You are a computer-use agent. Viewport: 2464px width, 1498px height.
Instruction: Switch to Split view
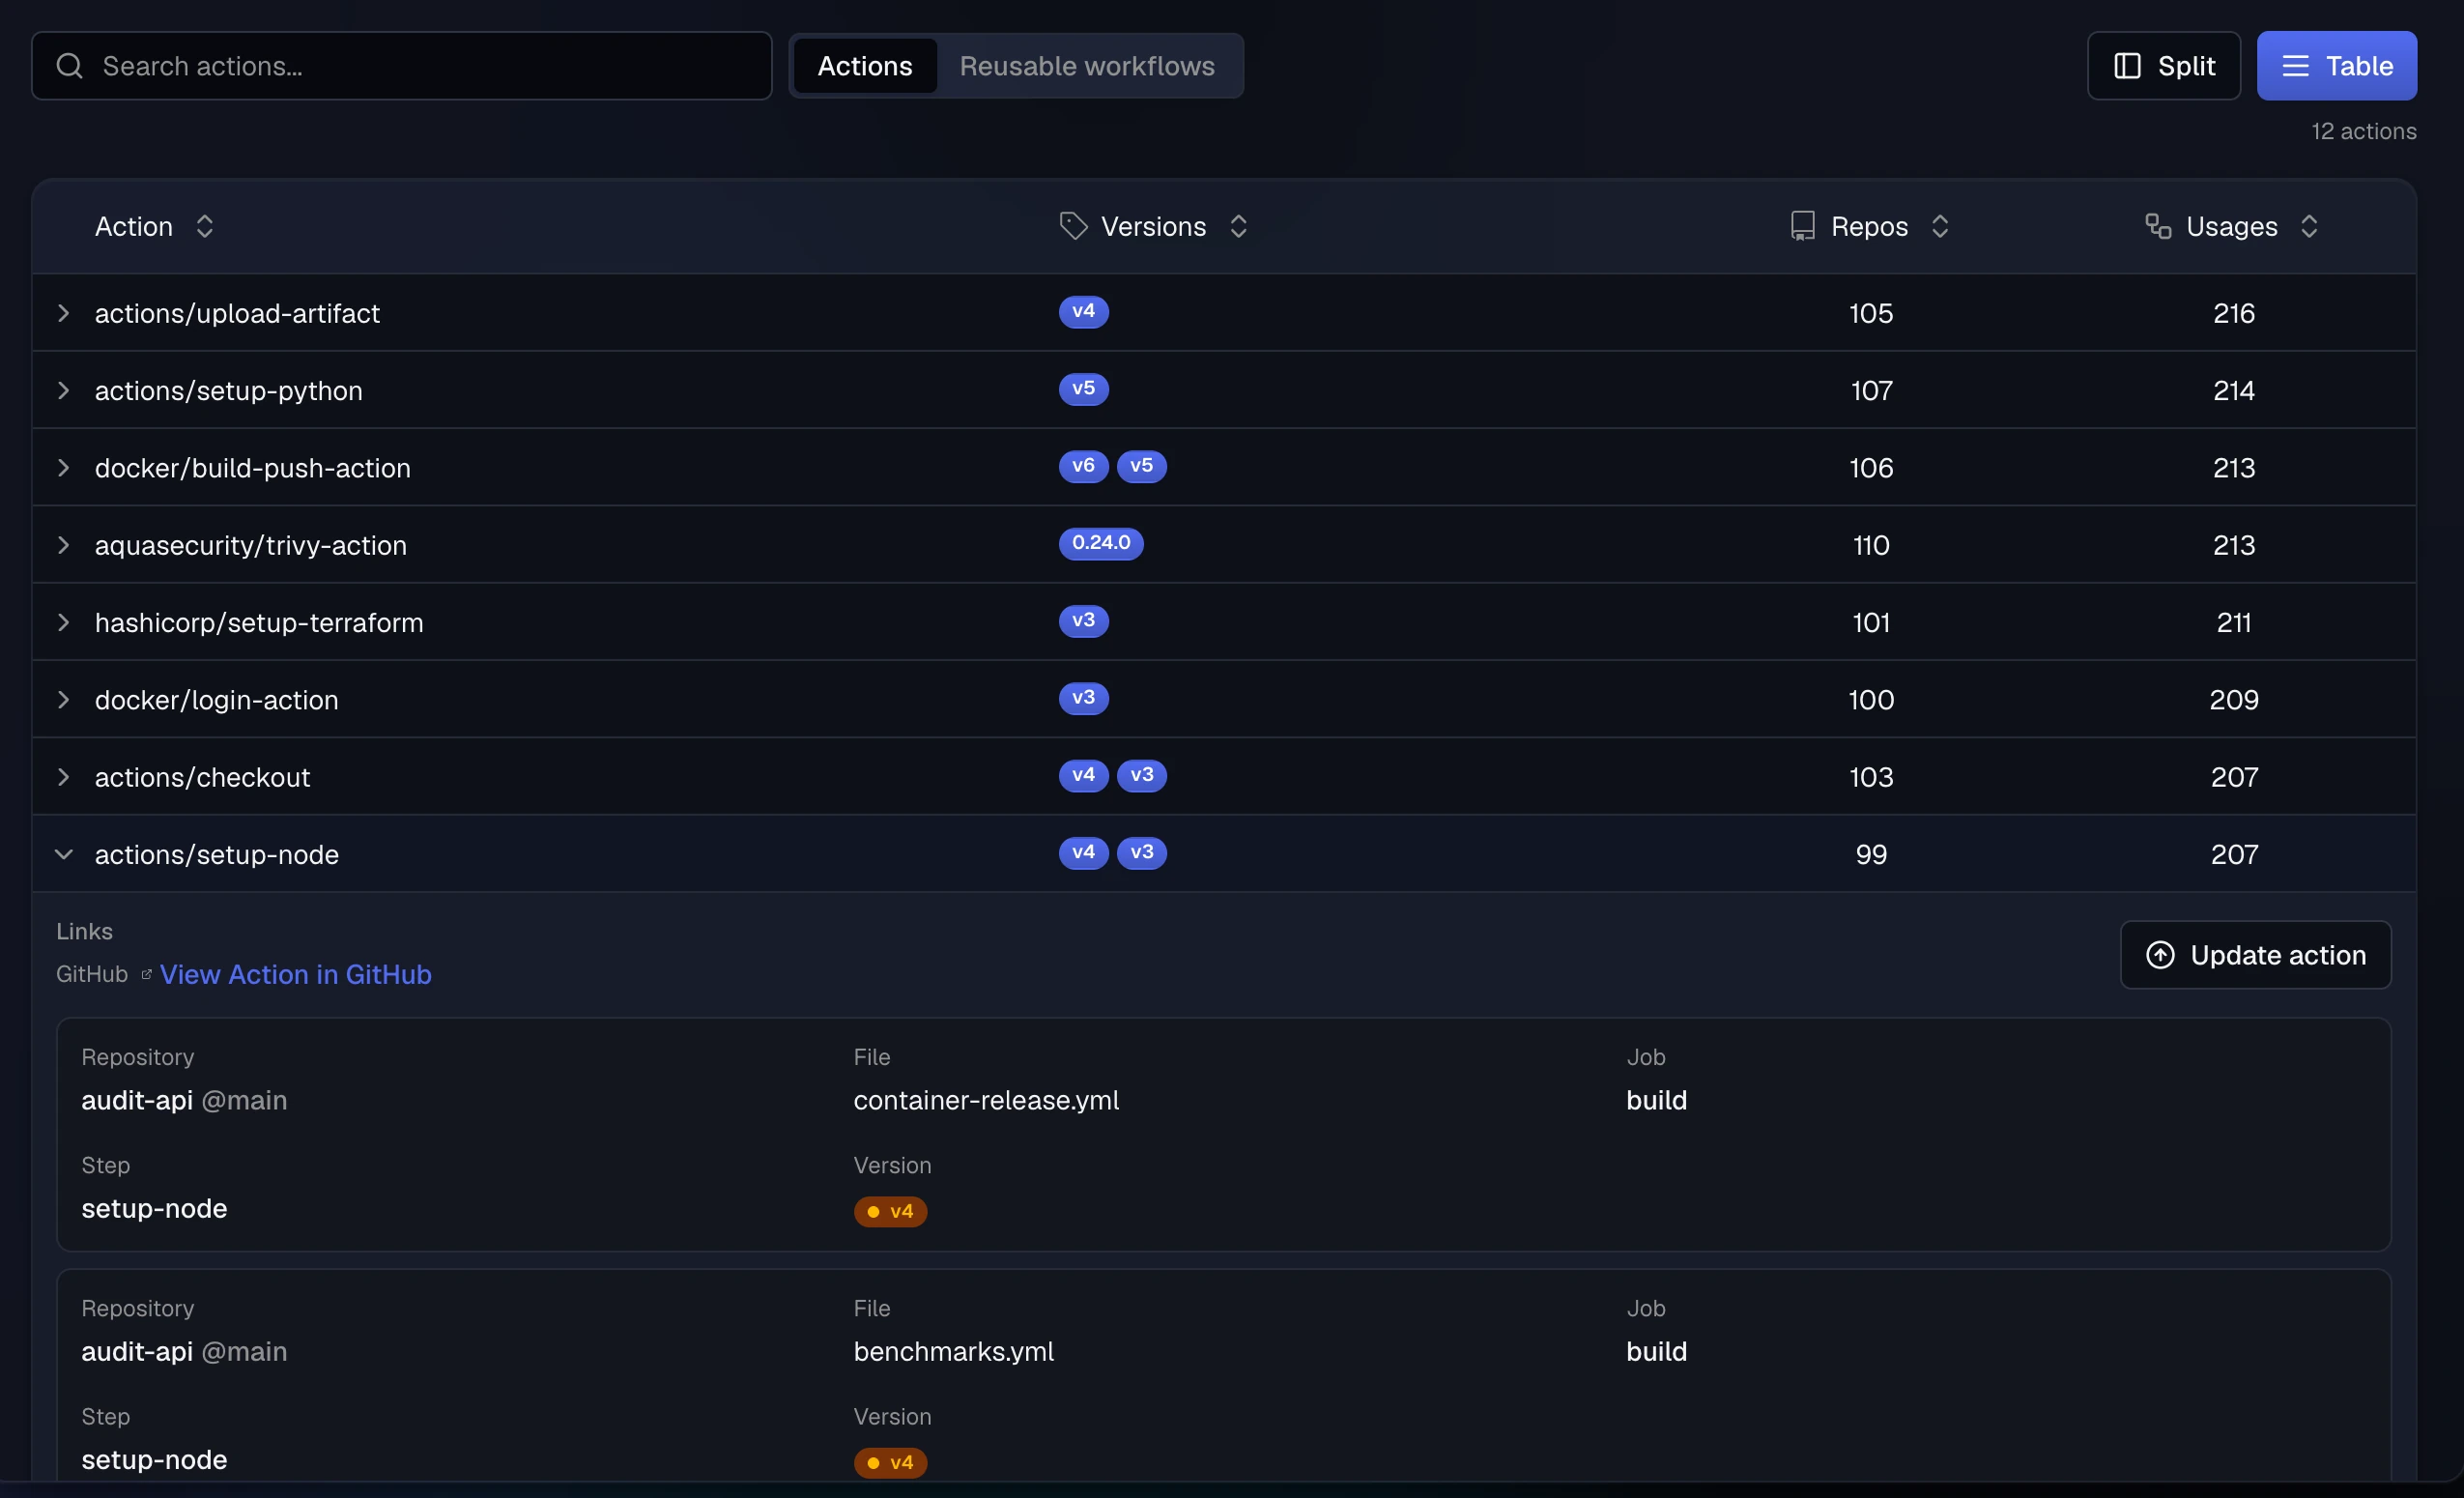coord(2164,66)
